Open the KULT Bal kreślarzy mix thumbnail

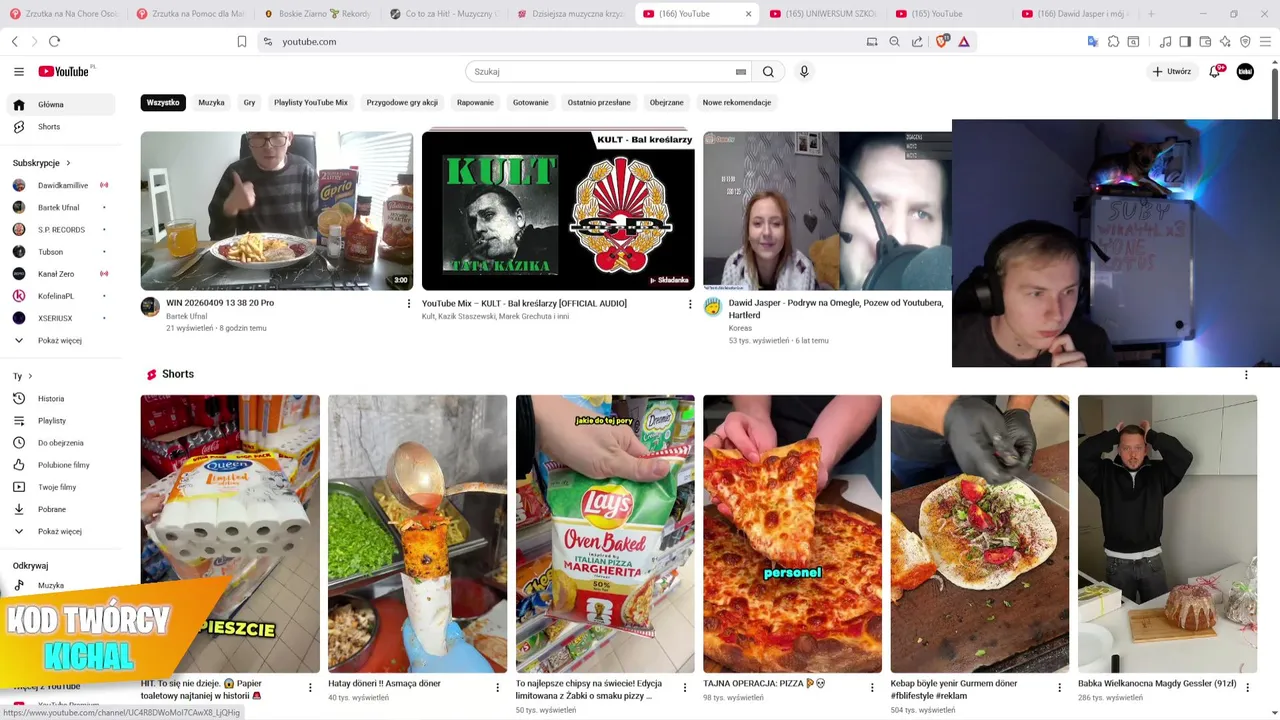point(558,211)
